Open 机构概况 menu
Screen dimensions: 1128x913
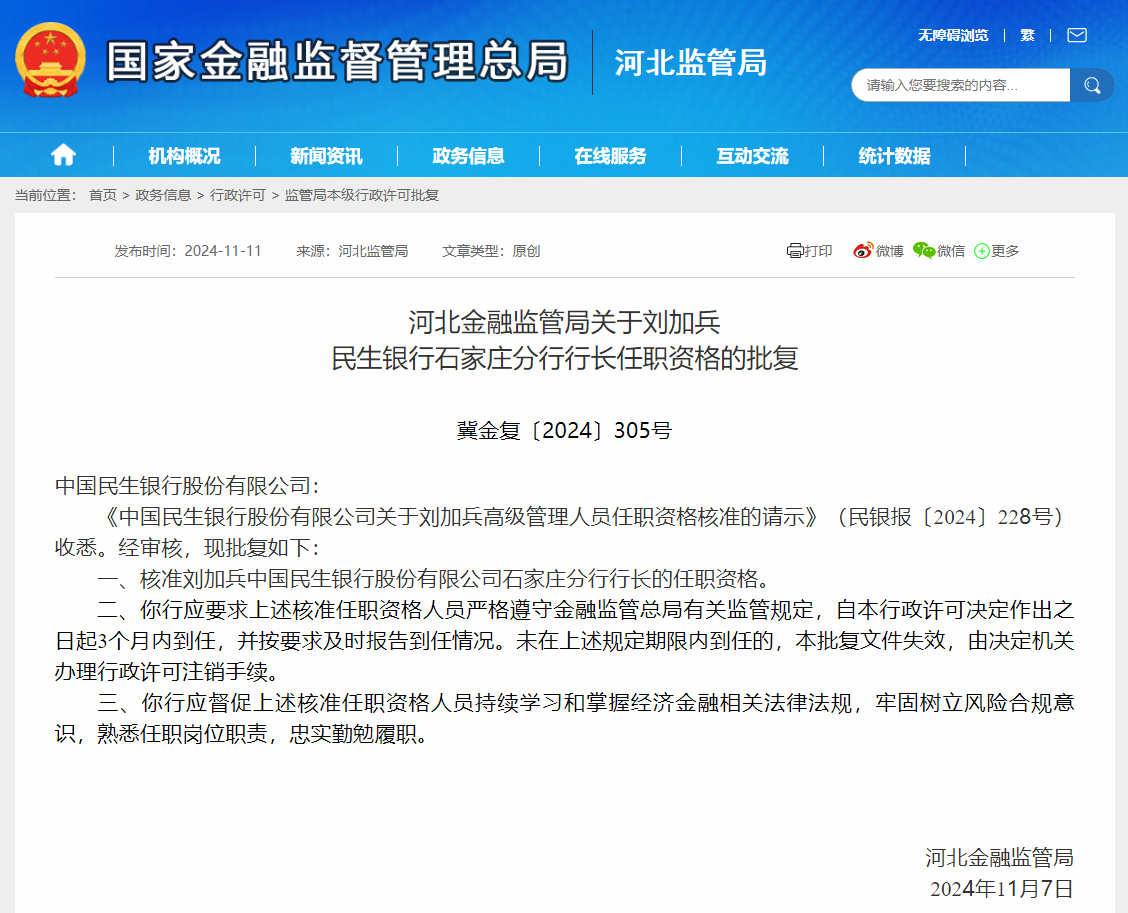coord(184,155)
